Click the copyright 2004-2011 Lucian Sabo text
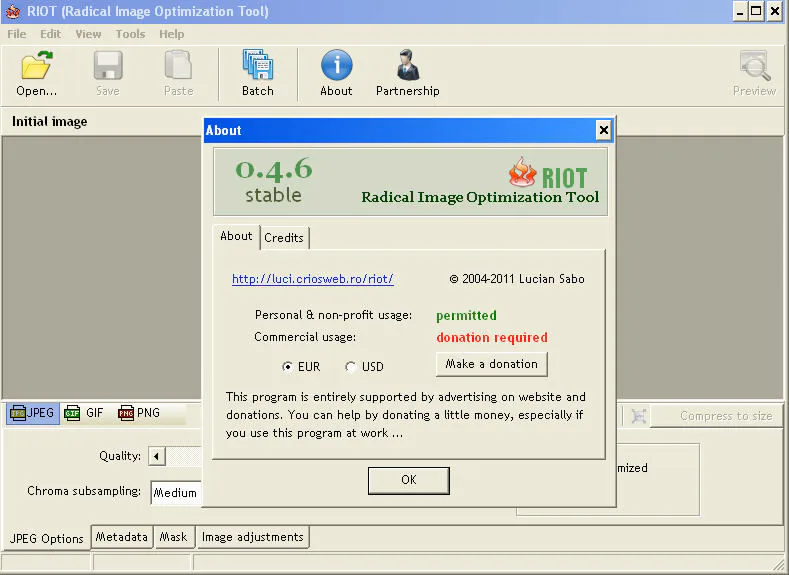 tap(517, 279)
